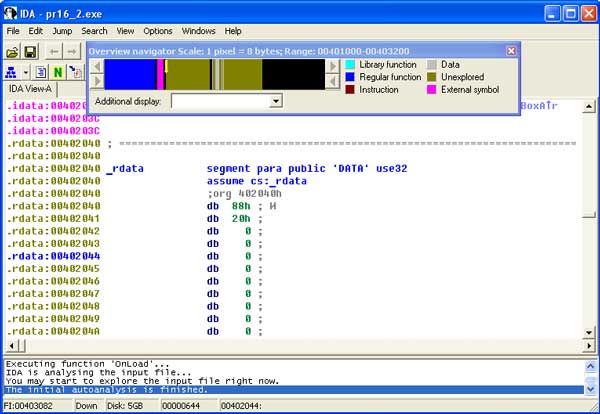Click the address .rdata:0040204A

54,331
